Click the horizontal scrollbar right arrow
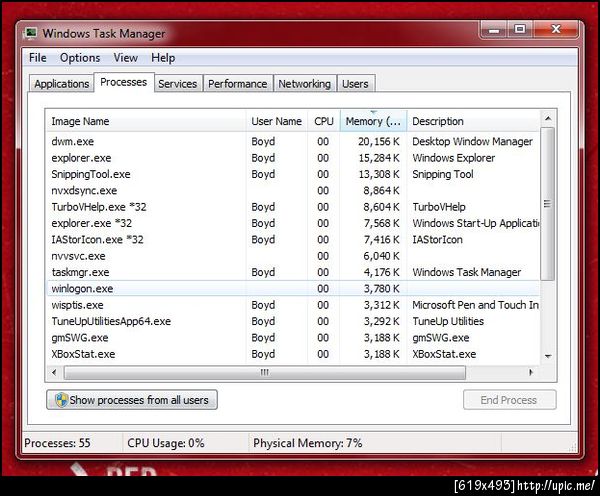This screenshot has height=496, width=600. click(531, 372)
